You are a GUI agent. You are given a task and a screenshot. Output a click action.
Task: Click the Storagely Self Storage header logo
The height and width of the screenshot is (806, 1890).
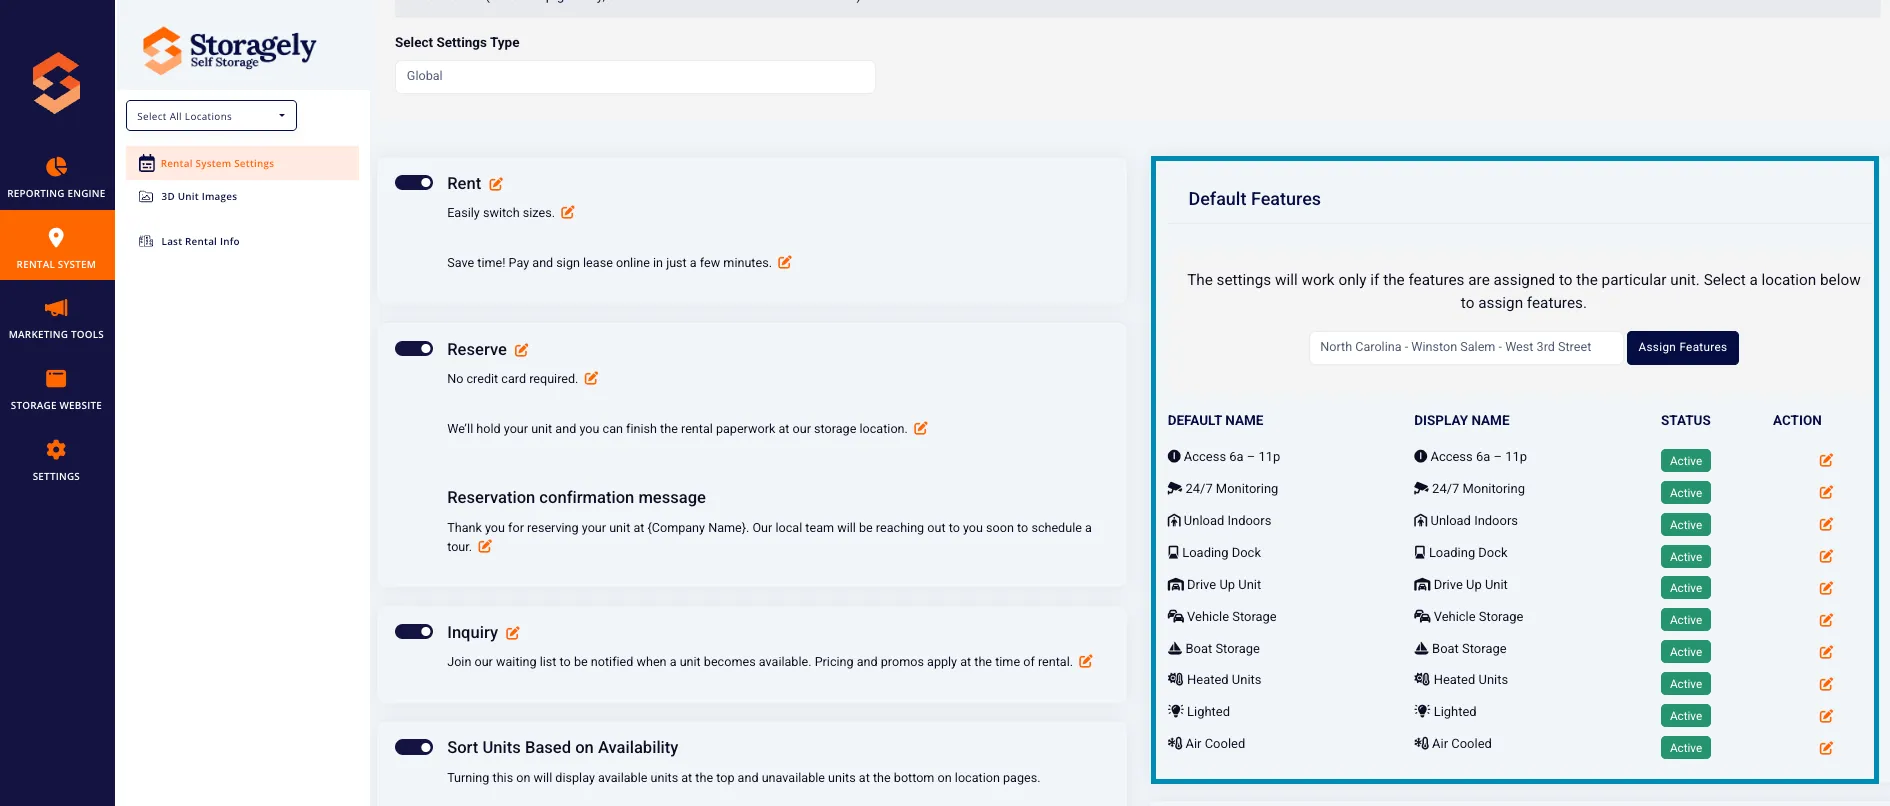229,50
